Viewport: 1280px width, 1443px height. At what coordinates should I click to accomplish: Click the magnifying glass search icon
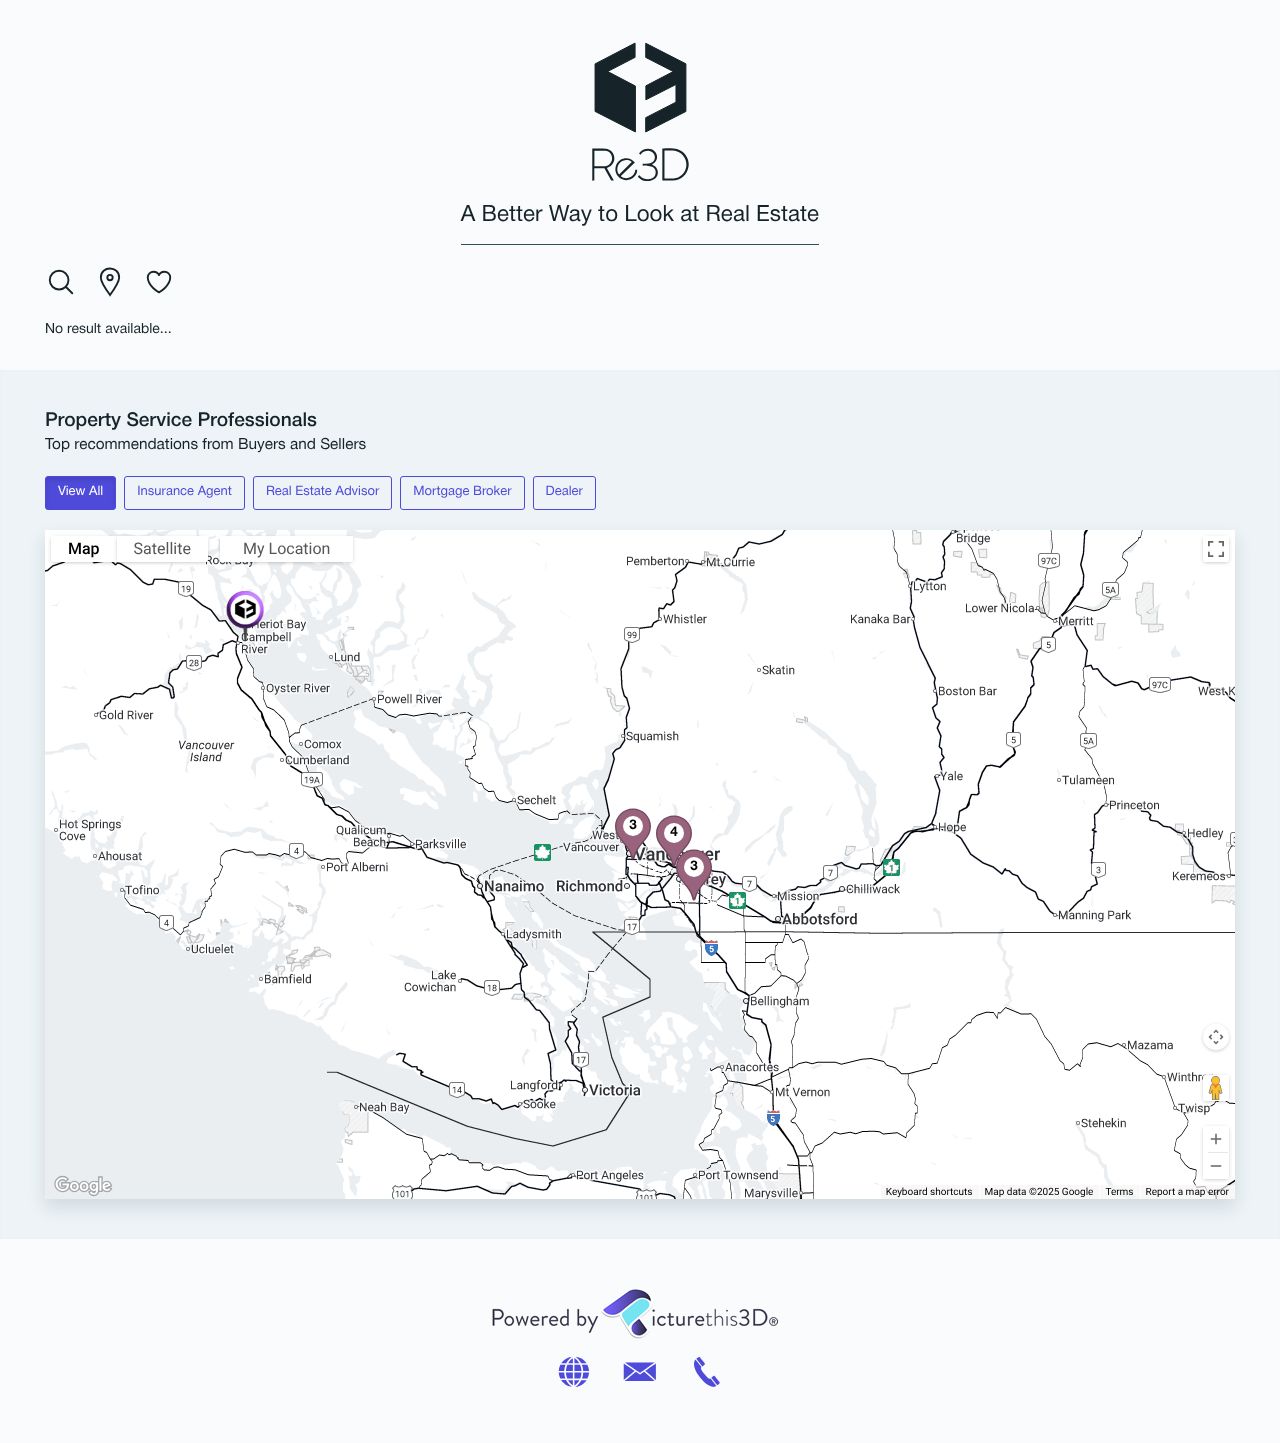(x=61, y=282)
